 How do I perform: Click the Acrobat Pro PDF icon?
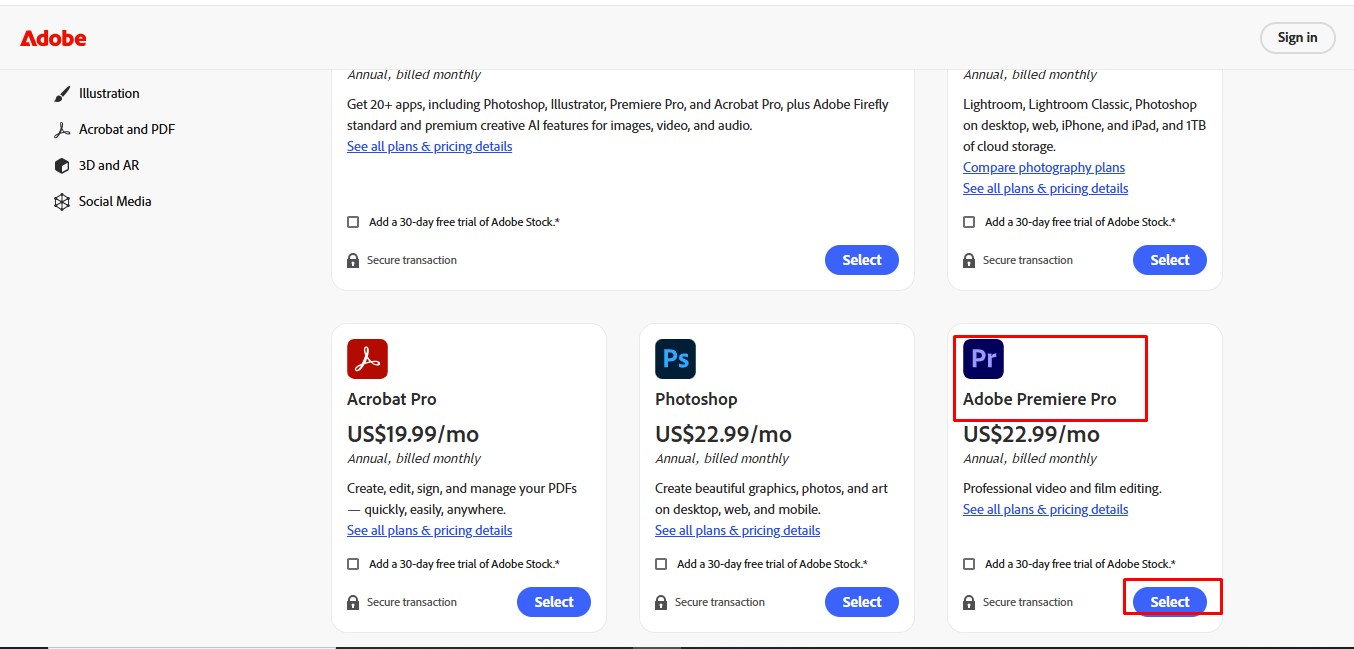coord(367,358)
